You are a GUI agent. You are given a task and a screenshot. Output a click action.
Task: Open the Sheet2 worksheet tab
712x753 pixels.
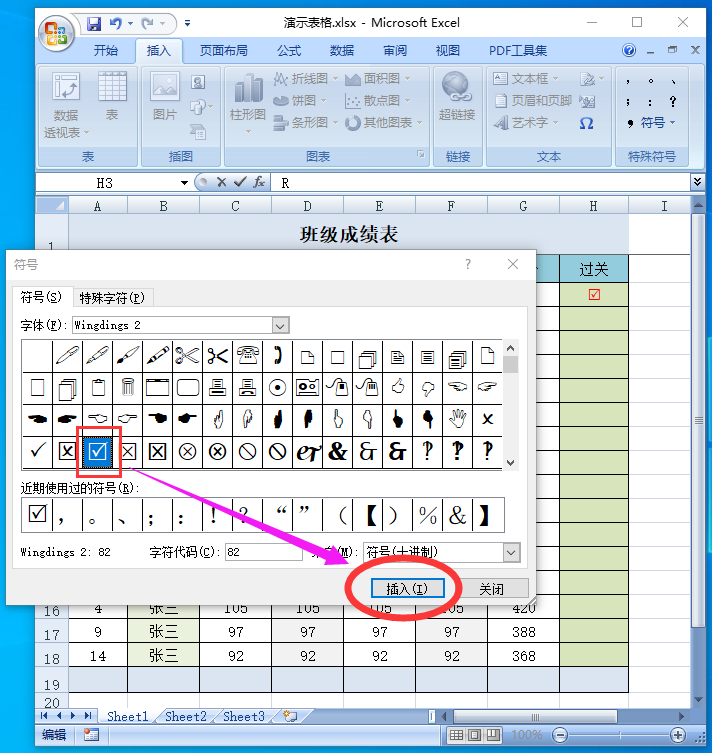click(186, 717)
